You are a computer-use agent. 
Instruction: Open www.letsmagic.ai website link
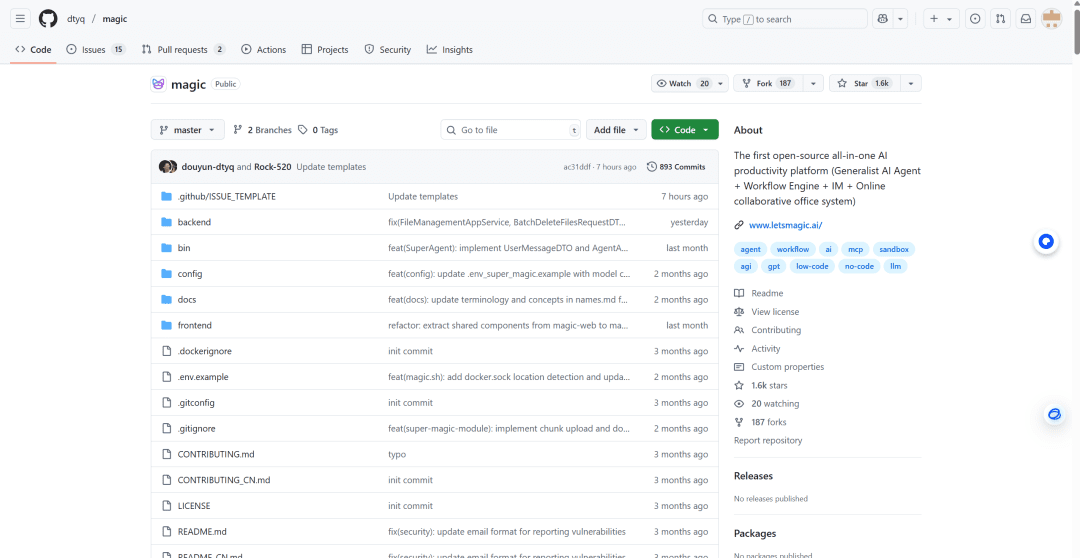pyautogui.click(x=785, y=225)
